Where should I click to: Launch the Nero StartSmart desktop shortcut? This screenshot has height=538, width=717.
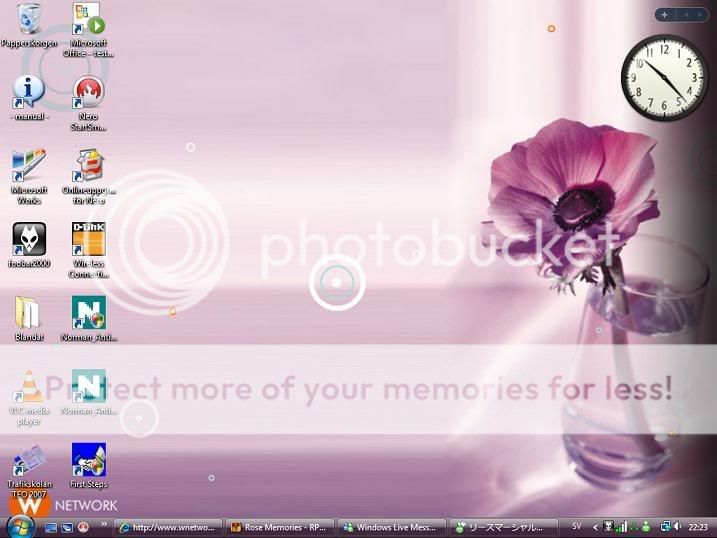click(x=89, y=94)
